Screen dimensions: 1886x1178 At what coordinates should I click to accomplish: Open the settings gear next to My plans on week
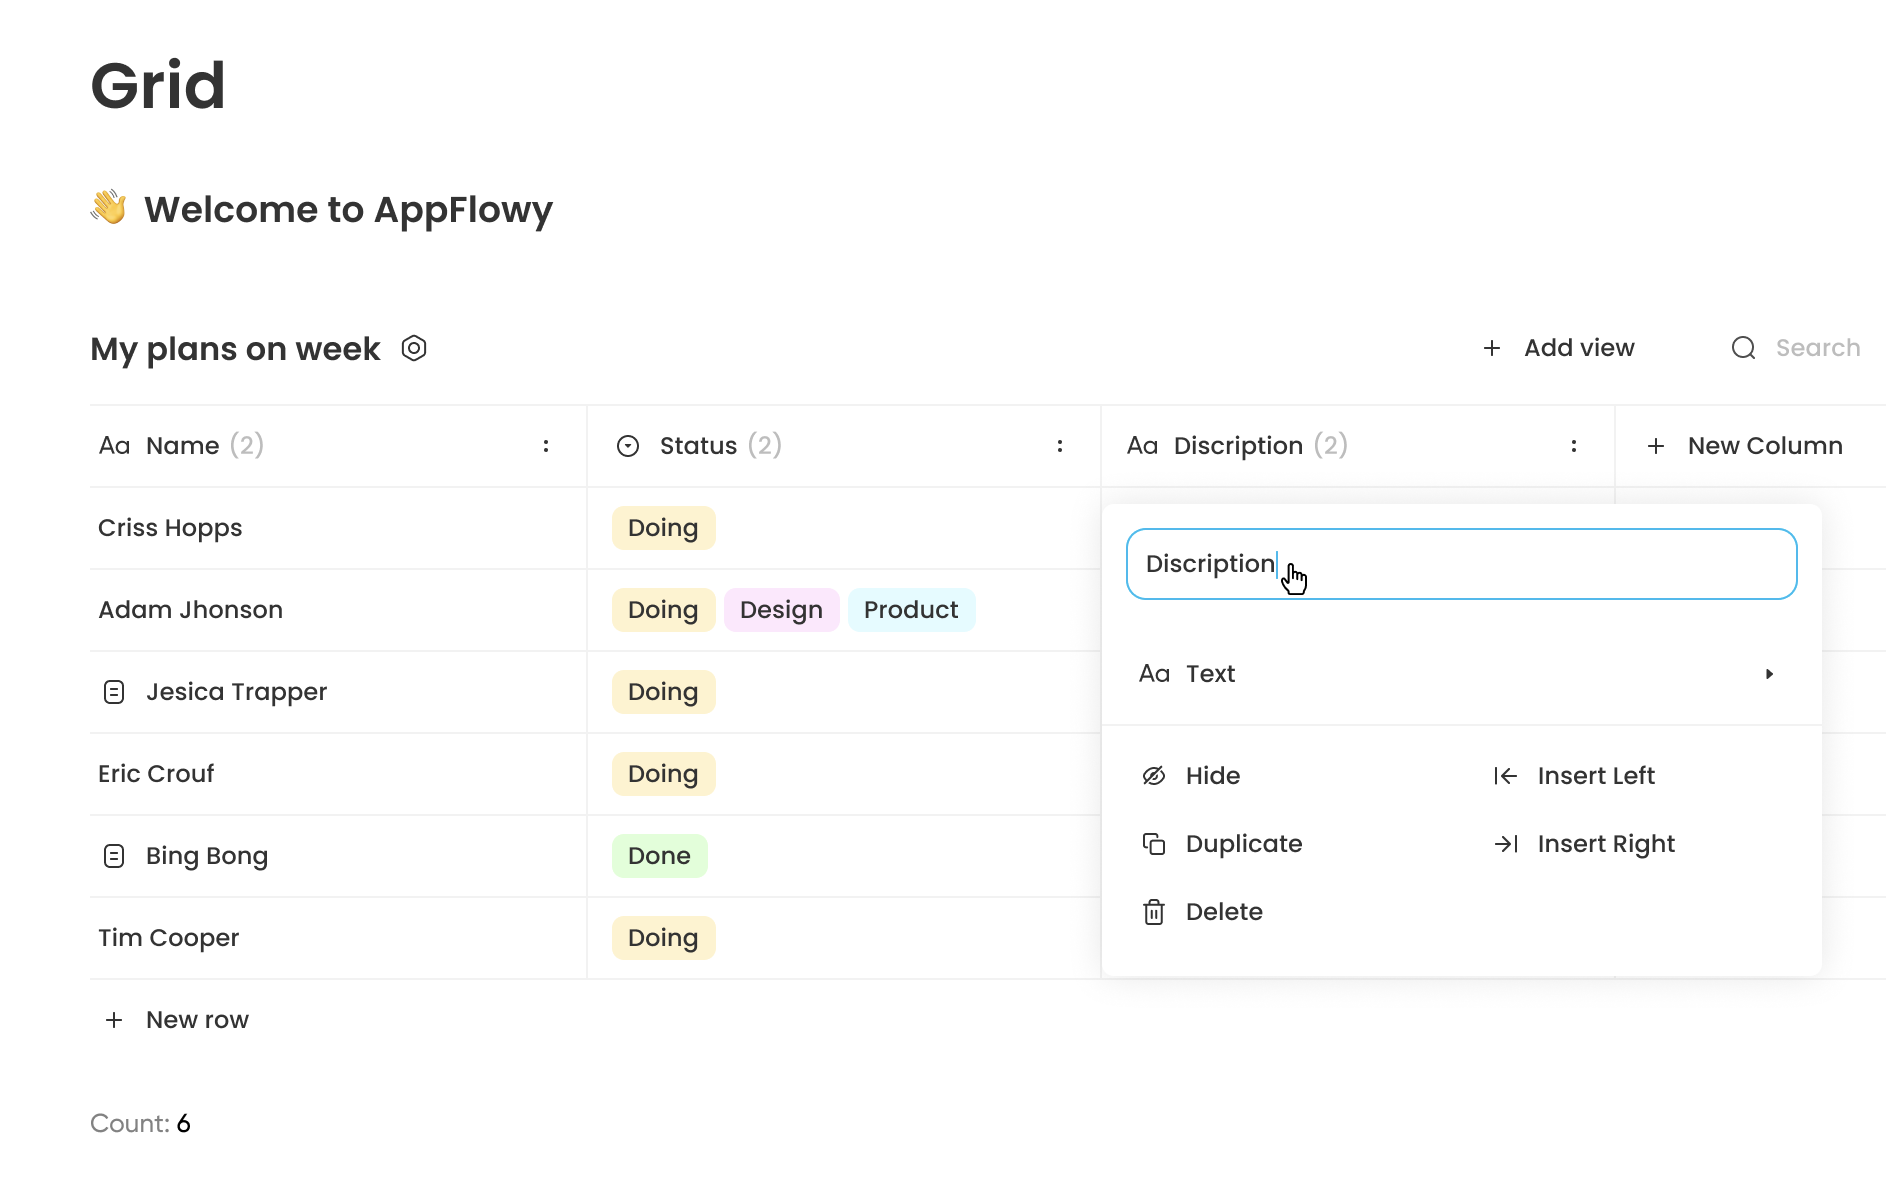(414, 348)
